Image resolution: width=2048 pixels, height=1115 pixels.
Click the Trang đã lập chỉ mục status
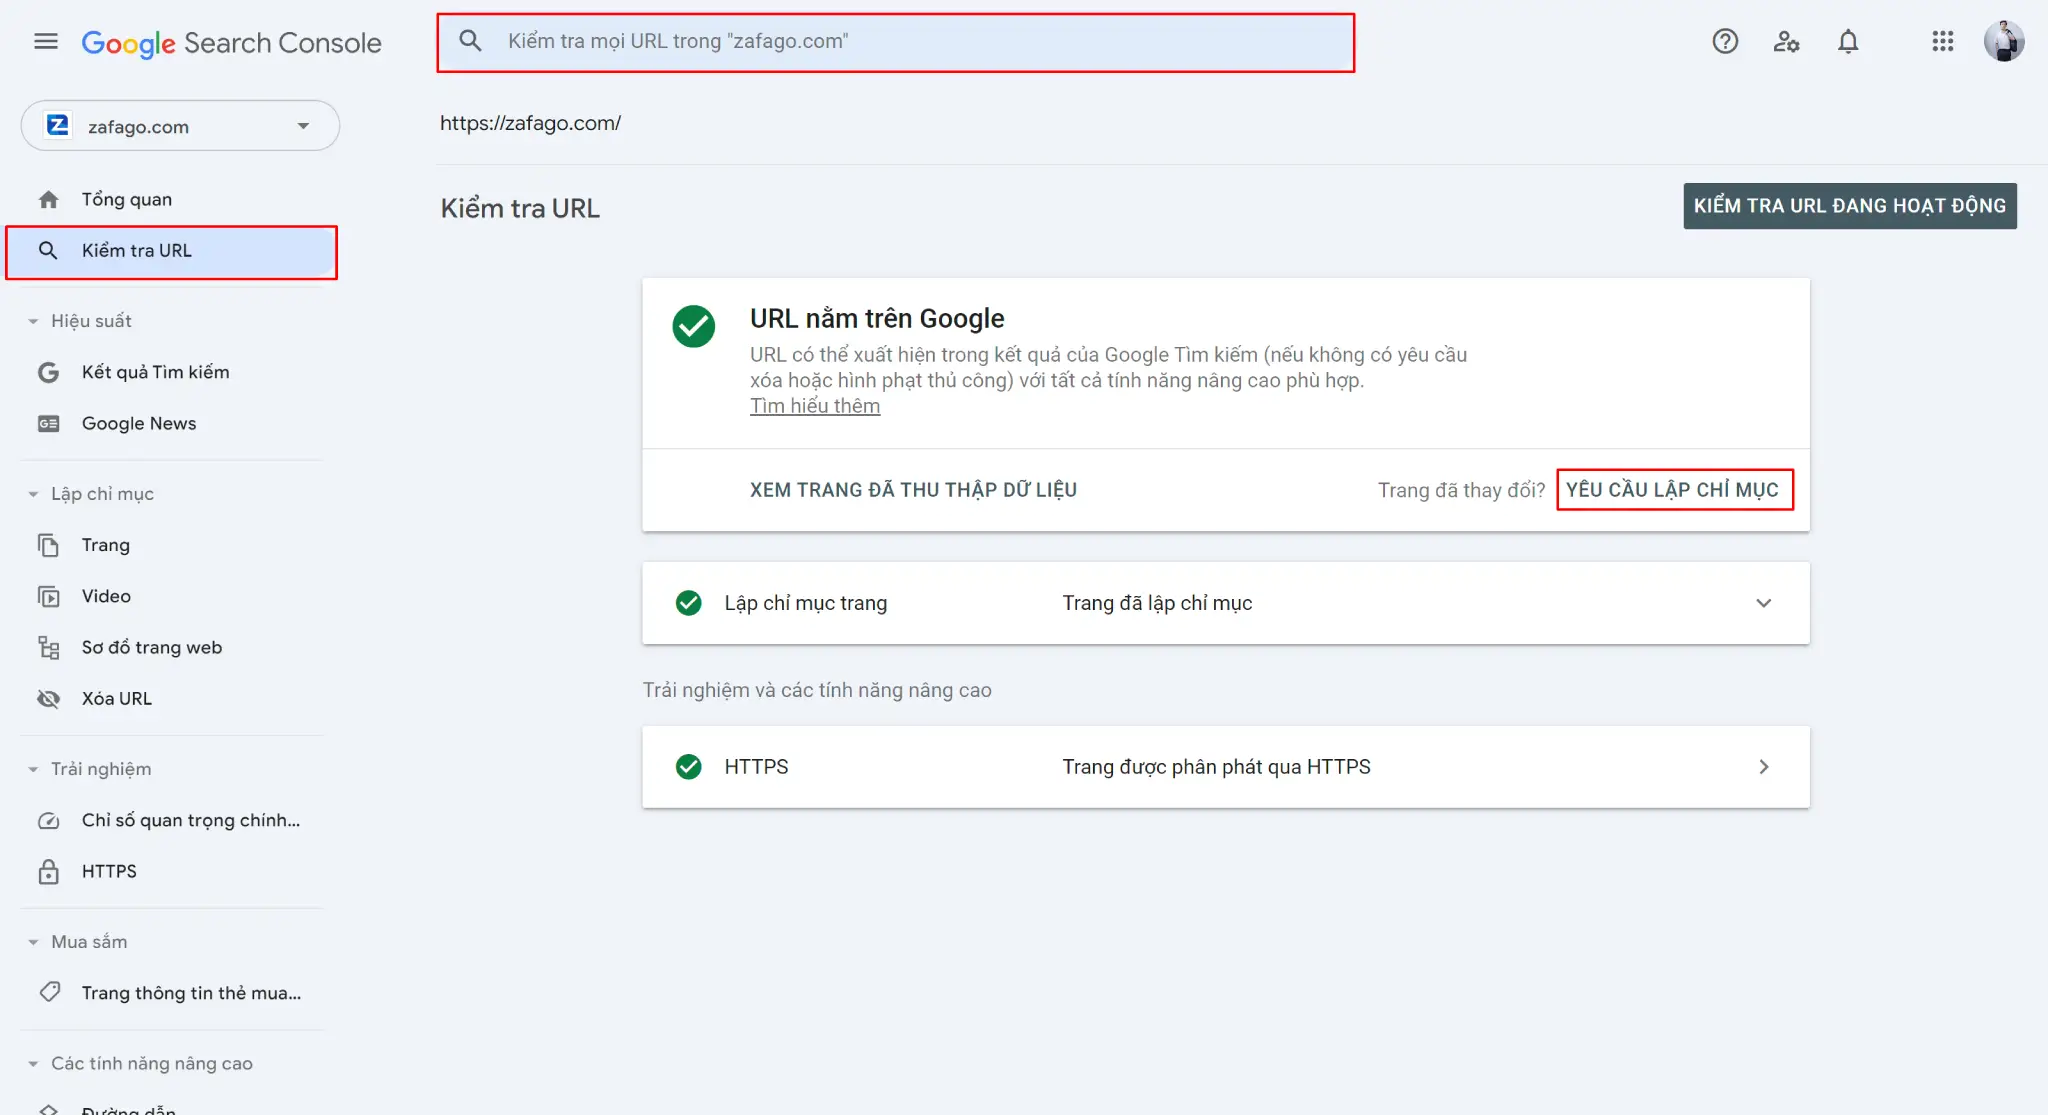click(1157, 603)
